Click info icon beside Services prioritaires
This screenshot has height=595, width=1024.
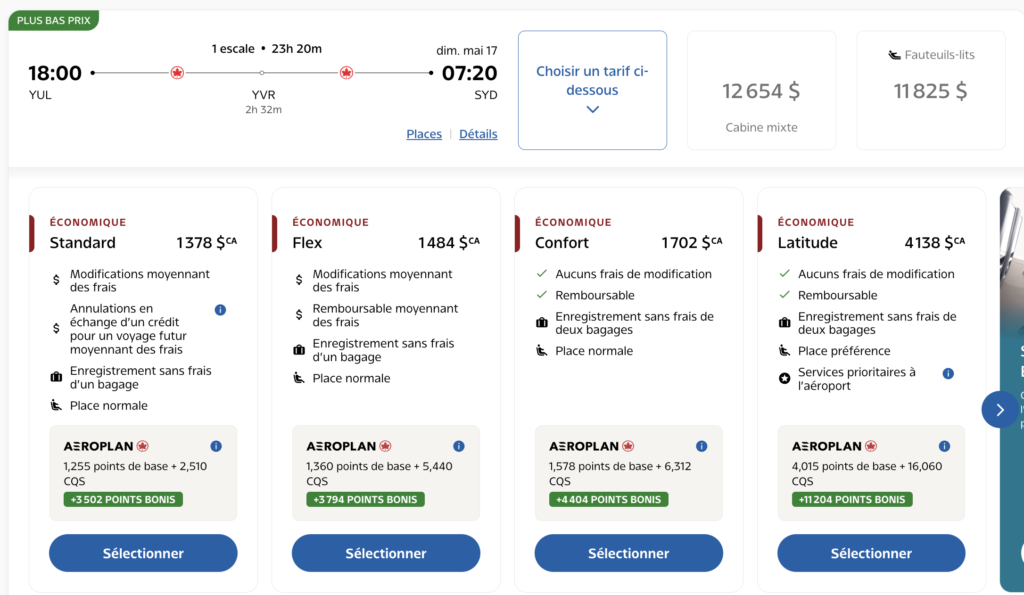pos(948,373)
